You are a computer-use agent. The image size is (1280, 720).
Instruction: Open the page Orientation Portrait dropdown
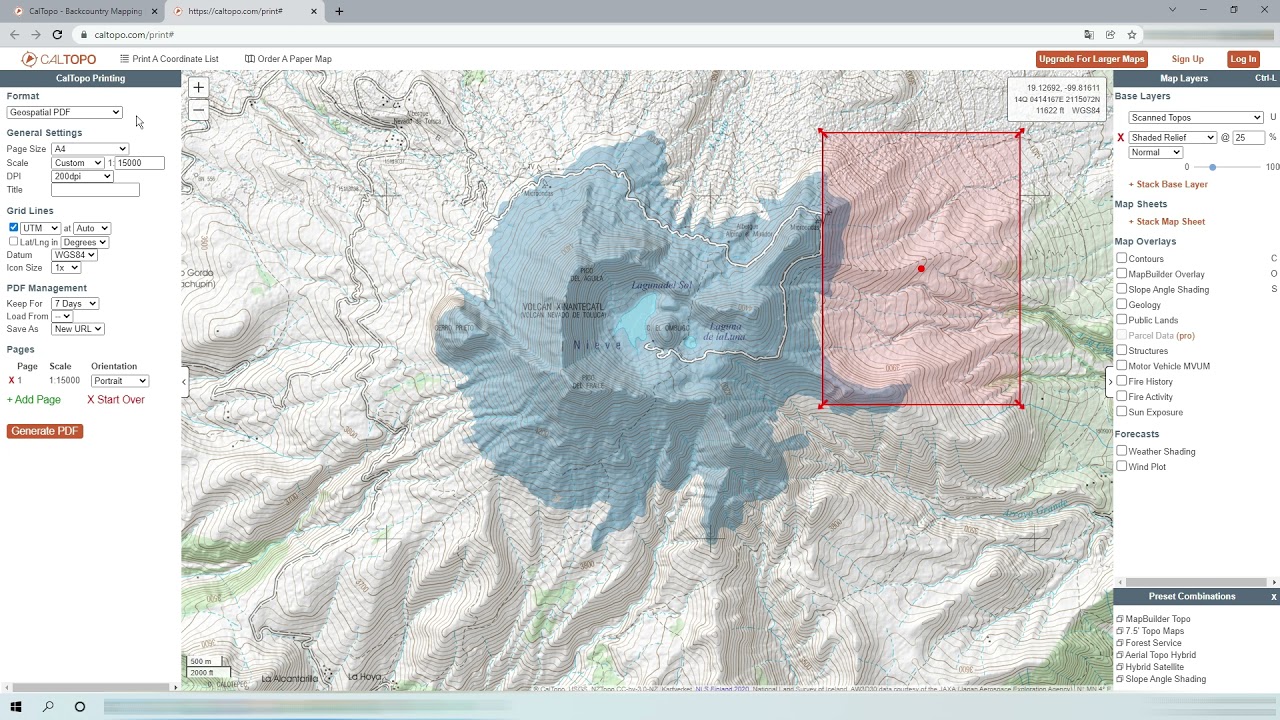(x=119, y=381)
